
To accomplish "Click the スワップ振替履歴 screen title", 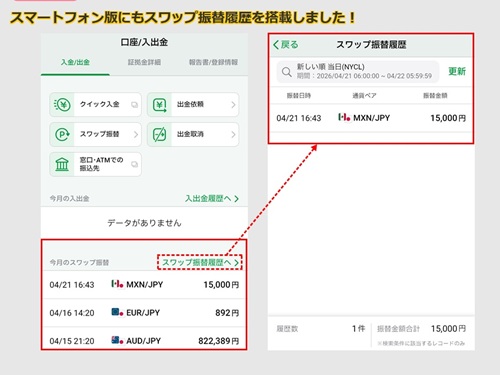I will pos(371,45).
